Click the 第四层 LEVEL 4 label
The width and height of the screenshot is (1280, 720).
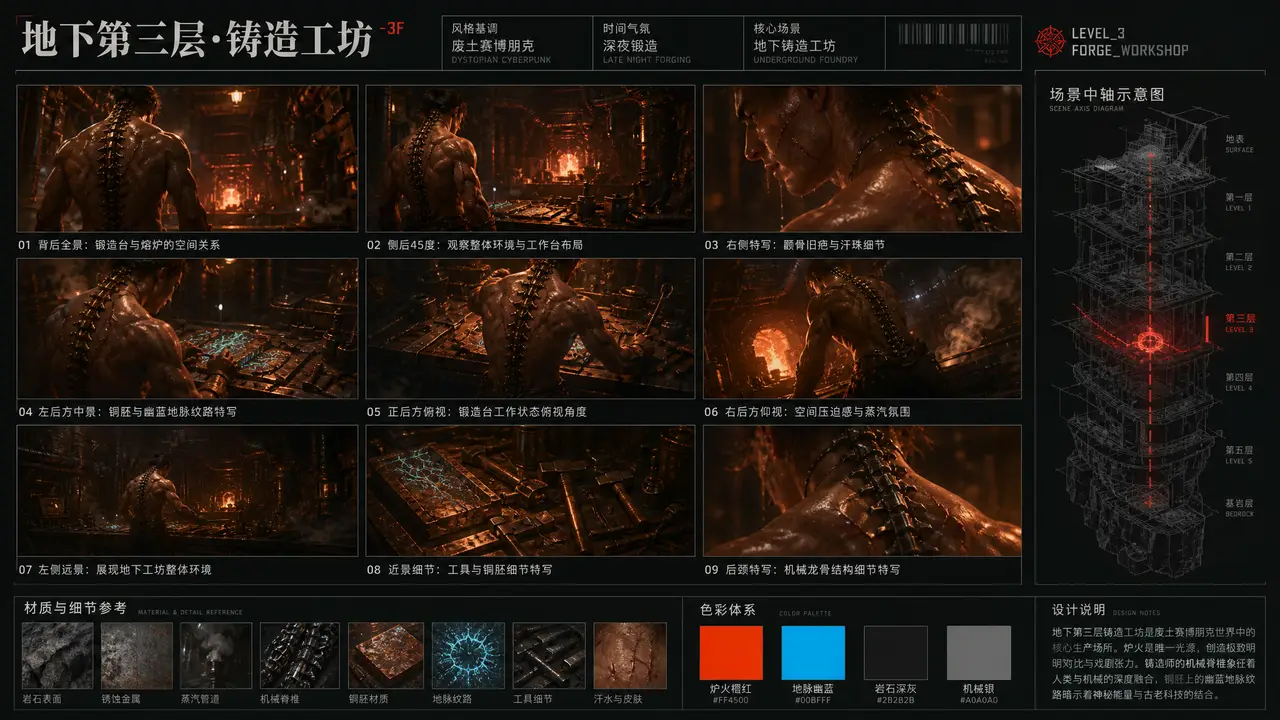click(x=1238, y=381)
